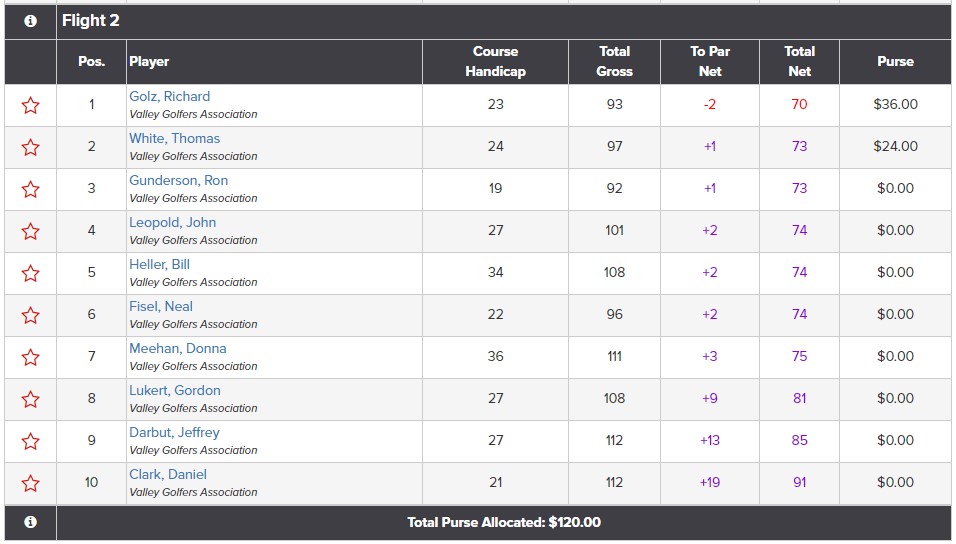Toggle favorite star for Golz, Richard
The image size is (956, 544).
pos(30,106)
